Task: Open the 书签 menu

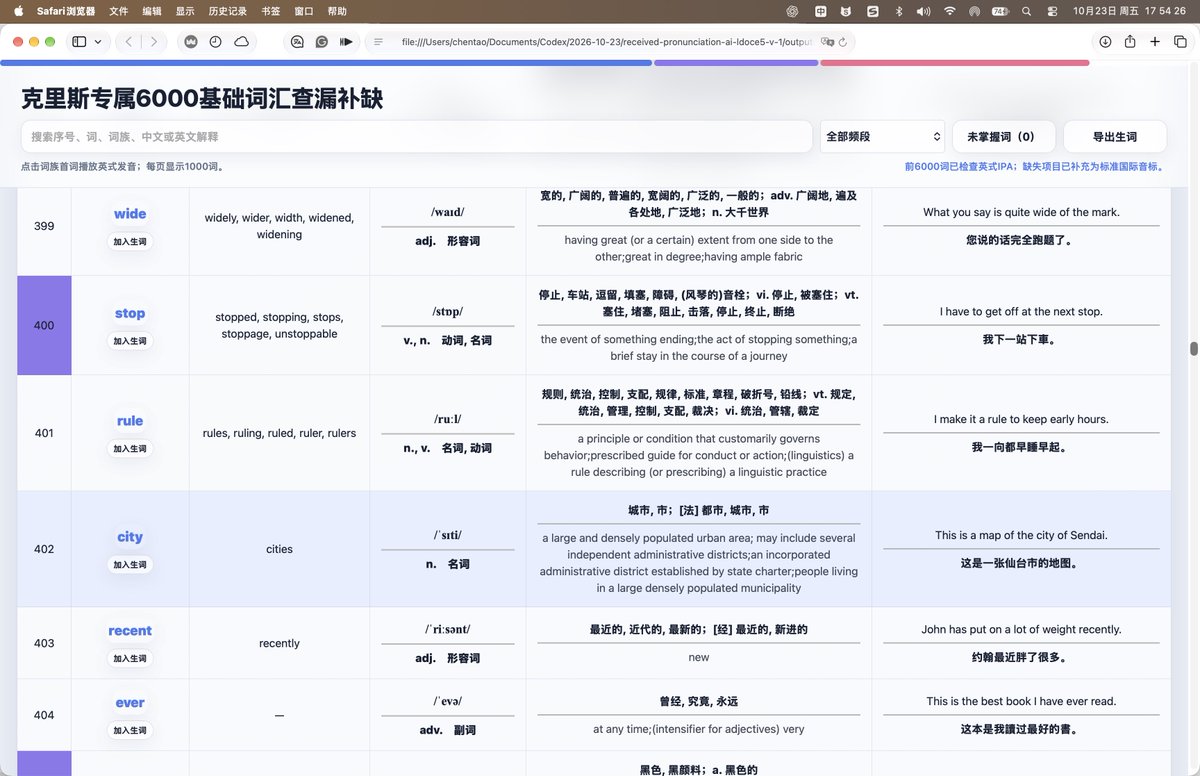Action: [x=270, y=11]
